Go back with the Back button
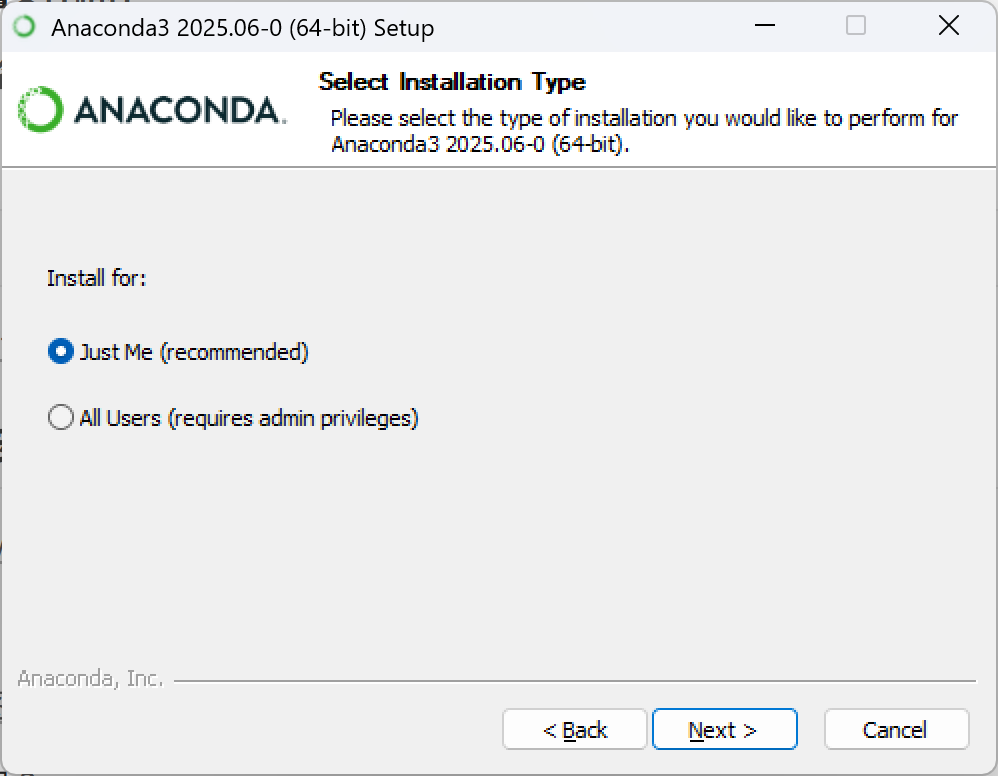 [x=575, y=730]
